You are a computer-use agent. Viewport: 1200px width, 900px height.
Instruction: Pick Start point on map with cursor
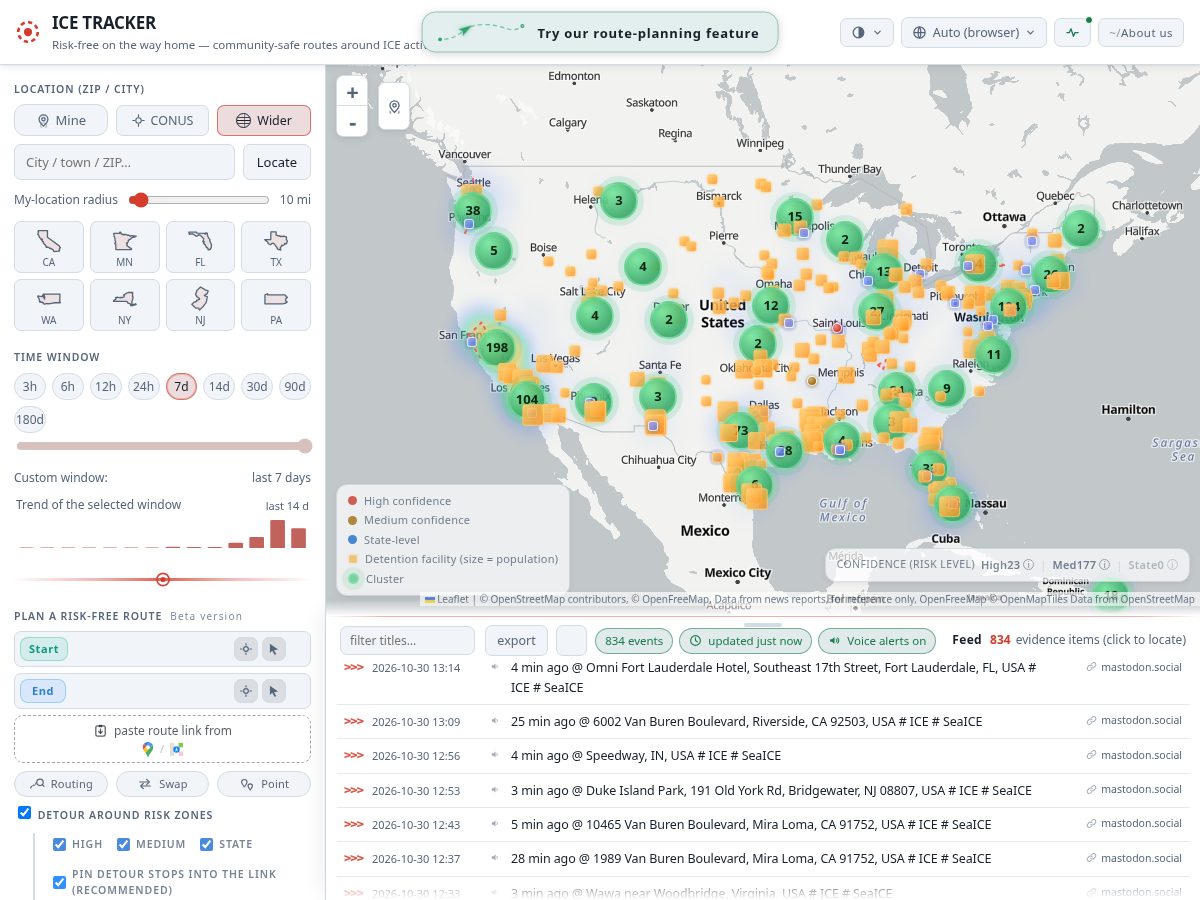274,649
